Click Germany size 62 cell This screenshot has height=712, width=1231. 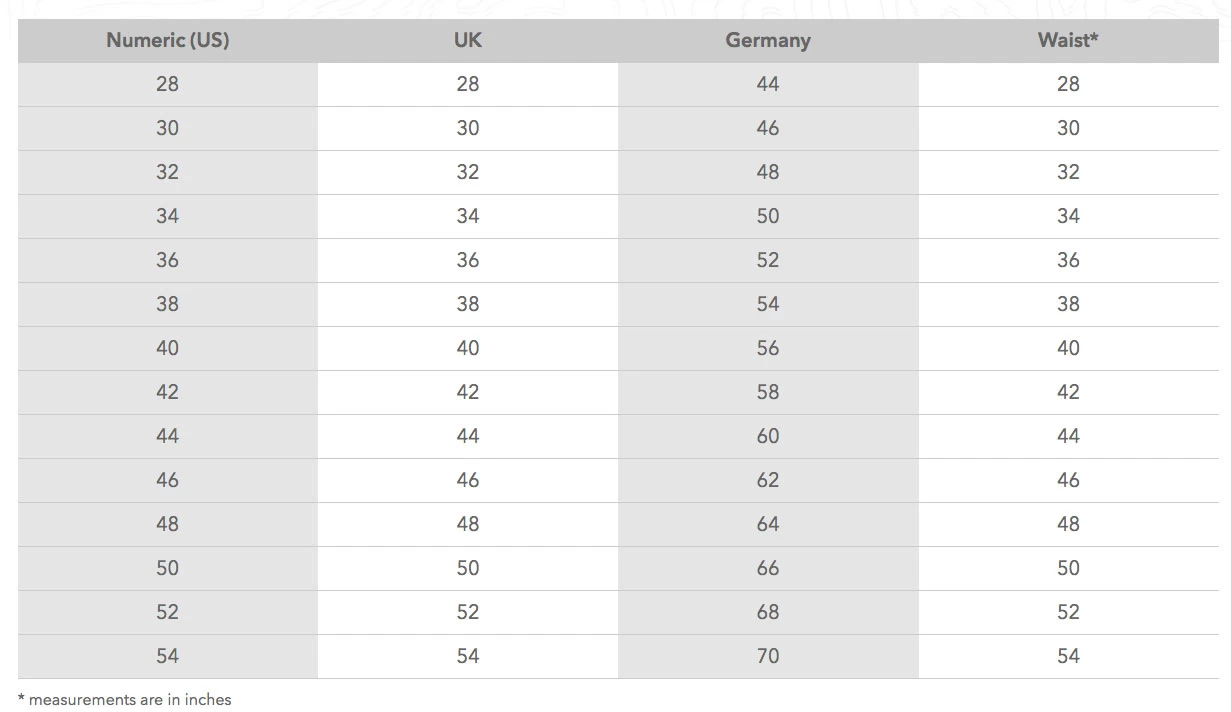768,480
